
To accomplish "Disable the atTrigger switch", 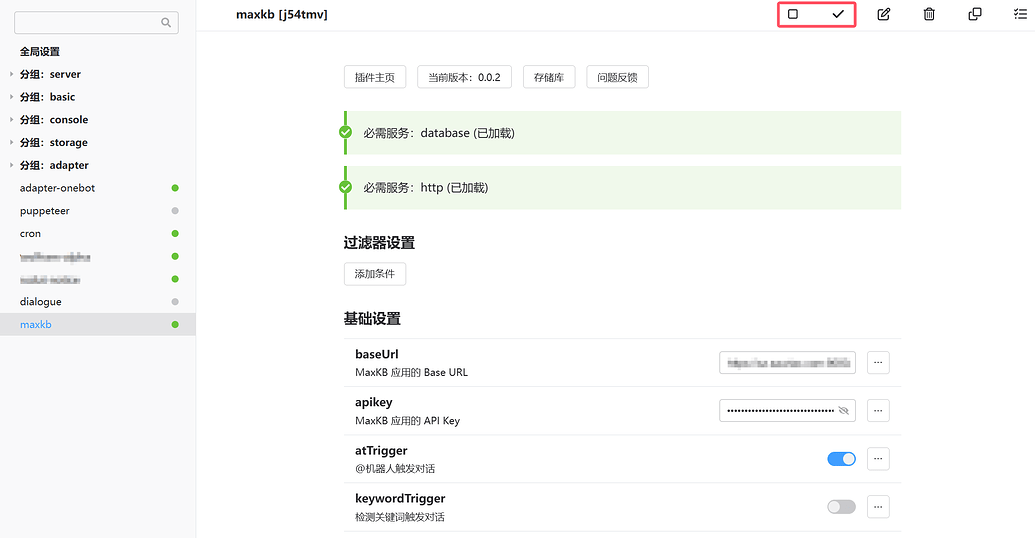I will pyautogui.click(x=842, y=459).
